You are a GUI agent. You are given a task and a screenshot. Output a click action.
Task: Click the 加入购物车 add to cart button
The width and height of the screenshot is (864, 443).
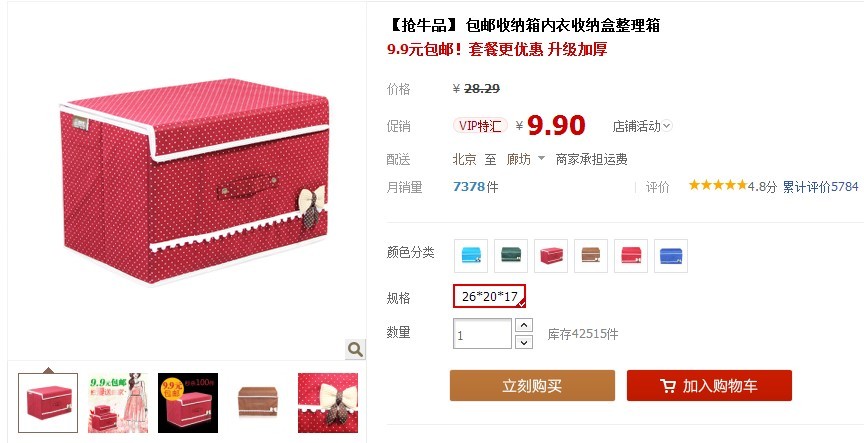coord(709,386)
